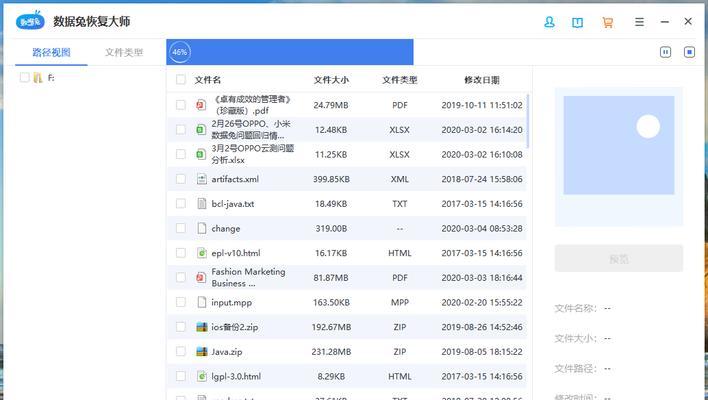The width and height of the screenshot is (708, 400).
Task: Select the input.mpp file name
Action: (231, 302)
